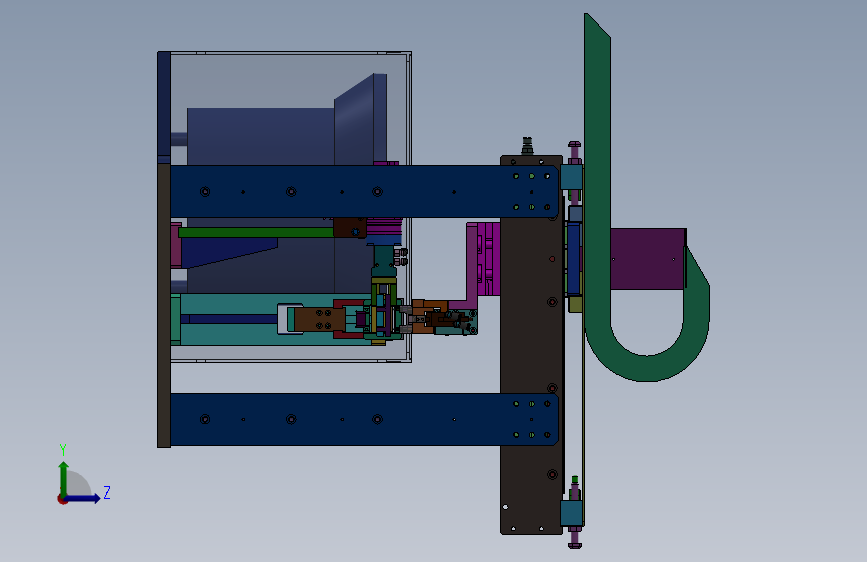Select the purple rectangular block inside the green bracket
Viewport: 867px width, 562px height.
tap(647, 259)
